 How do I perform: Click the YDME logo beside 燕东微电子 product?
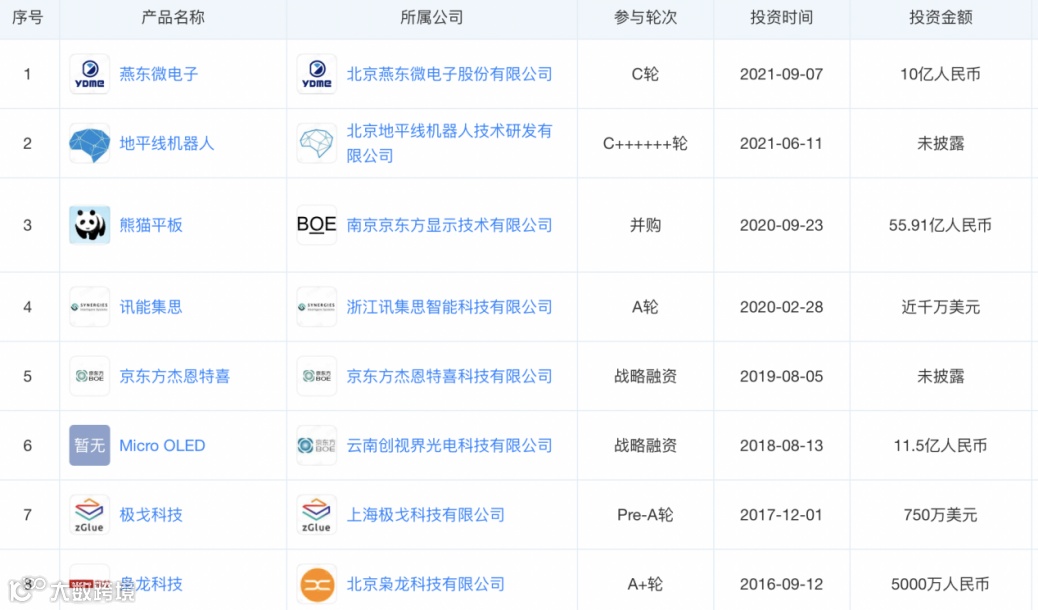(89, 74)
